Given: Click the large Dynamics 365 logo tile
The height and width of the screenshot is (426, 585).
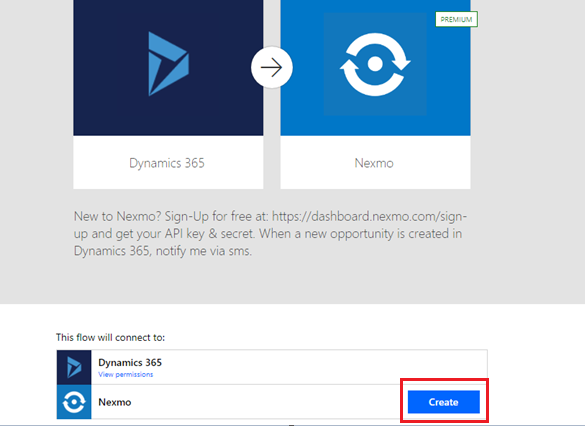Looking at the screenshot, I should tap(168, 68).
